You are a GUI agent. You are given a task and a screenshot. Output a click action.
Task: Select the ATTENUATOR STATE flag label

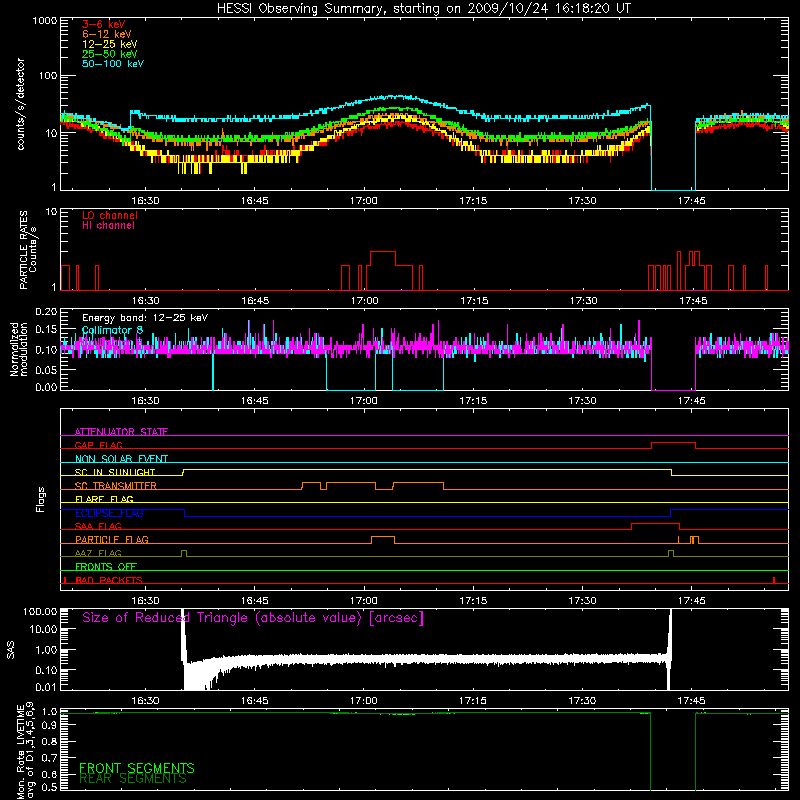click(x=121, y=432)
